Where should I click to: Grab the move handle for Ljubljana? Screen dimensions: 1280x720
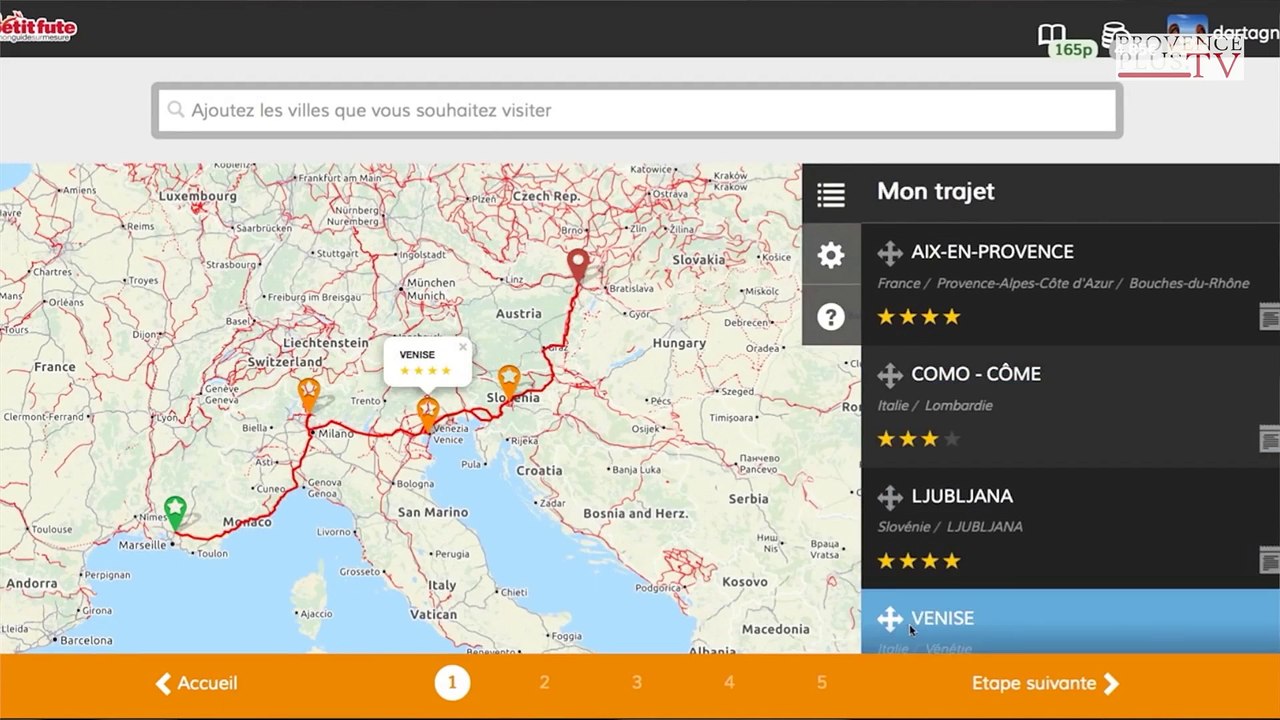[x=890, y=497]
